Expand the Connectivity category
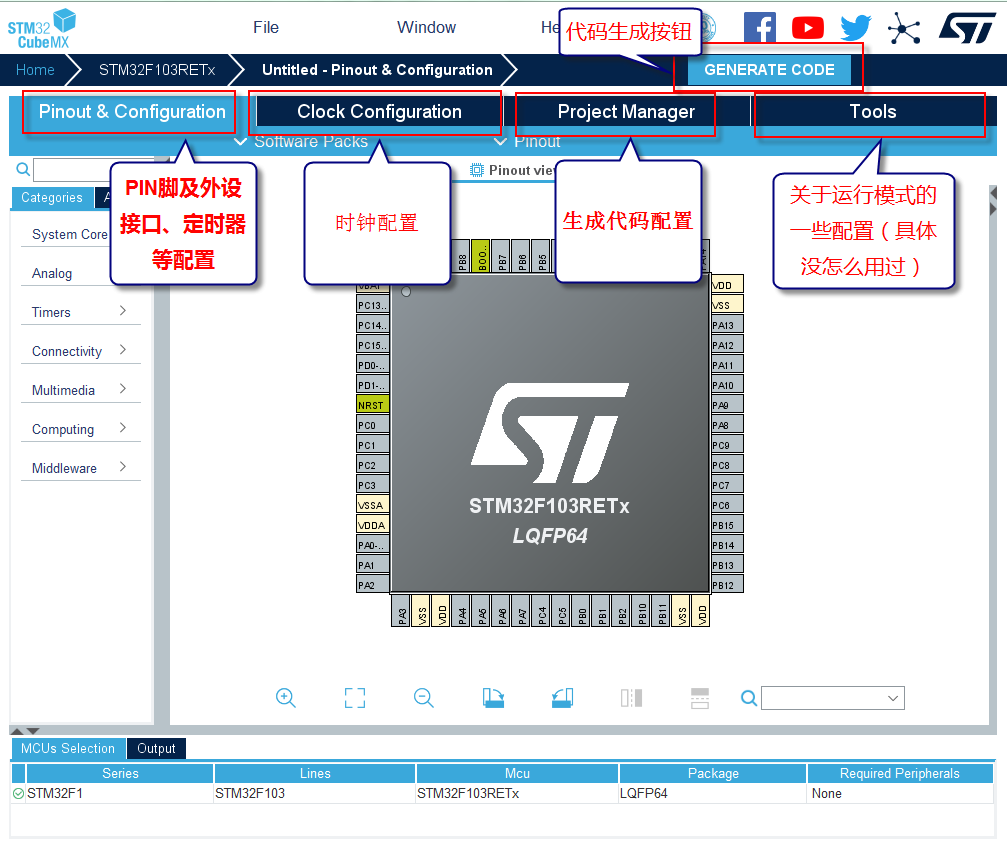 click(80, 351)
